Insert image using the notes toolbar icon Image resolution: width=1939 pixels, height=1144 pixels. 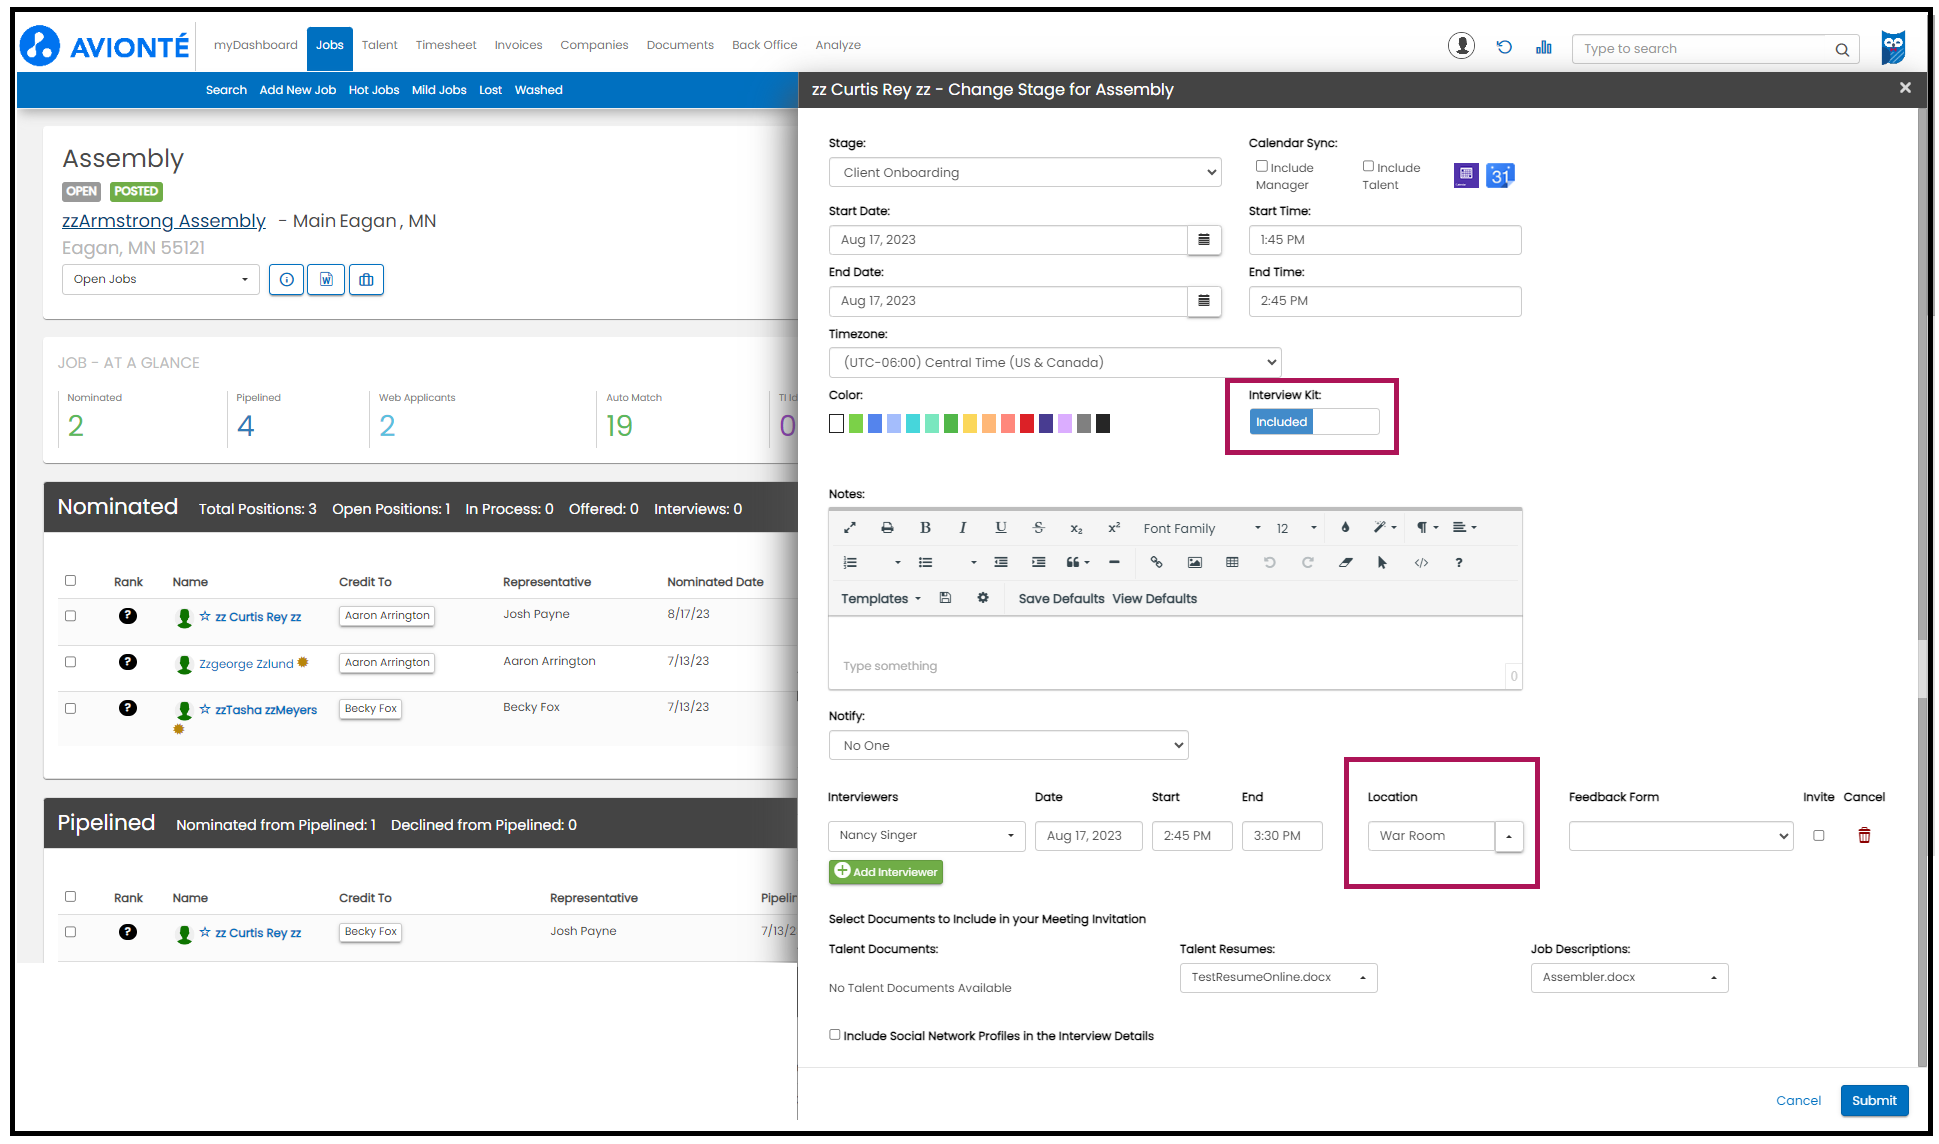click(x=1194, y=562)
